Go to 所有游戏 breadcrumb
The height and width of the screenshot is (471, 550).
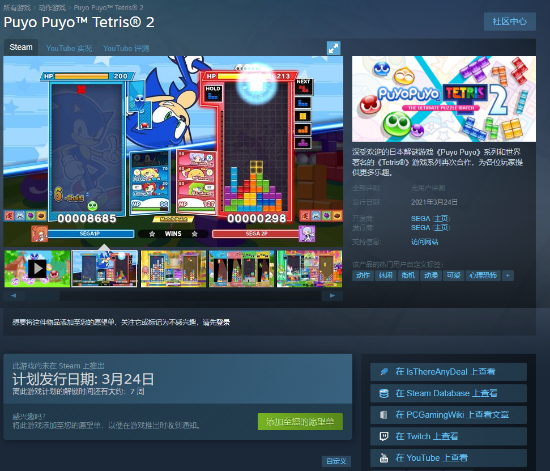point(17,7)
